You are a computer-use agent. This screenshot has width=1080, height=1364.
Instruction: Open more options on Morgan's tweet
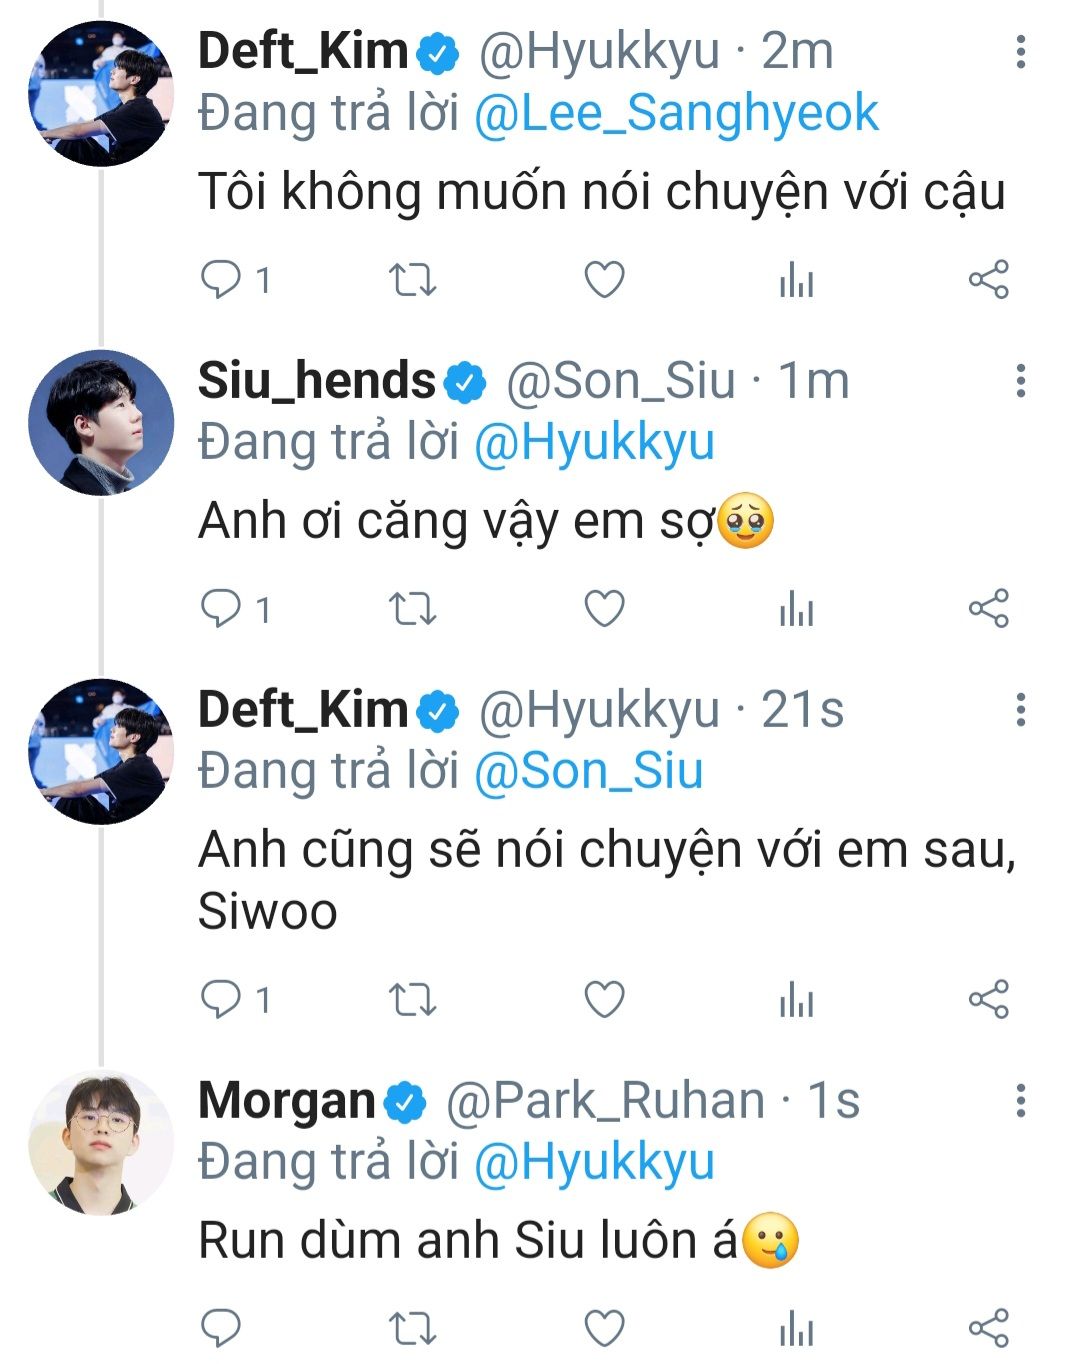(x=1020, y=1101)
